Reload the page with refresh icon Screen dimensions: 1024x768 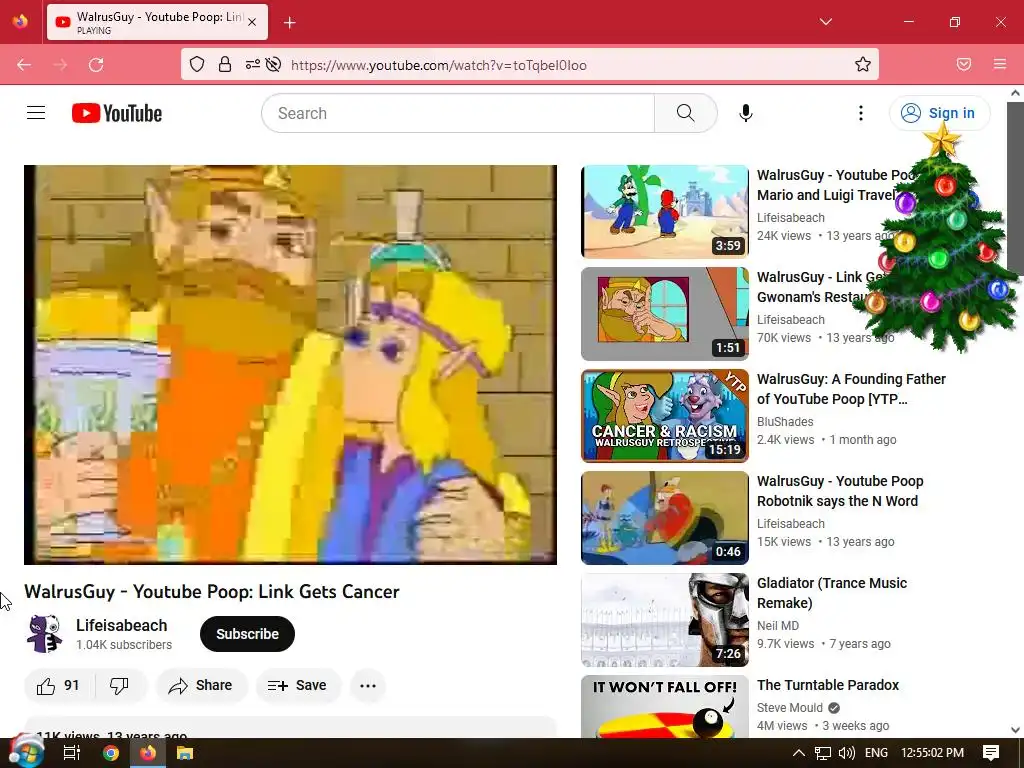click(x=96, y=65)
